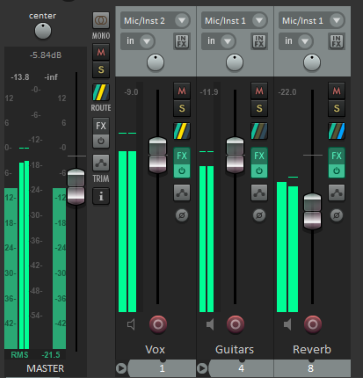Open the Vox input dropdown Mic/Inst 2
Screen dimensions: 363x378
(x=155, y=21)
